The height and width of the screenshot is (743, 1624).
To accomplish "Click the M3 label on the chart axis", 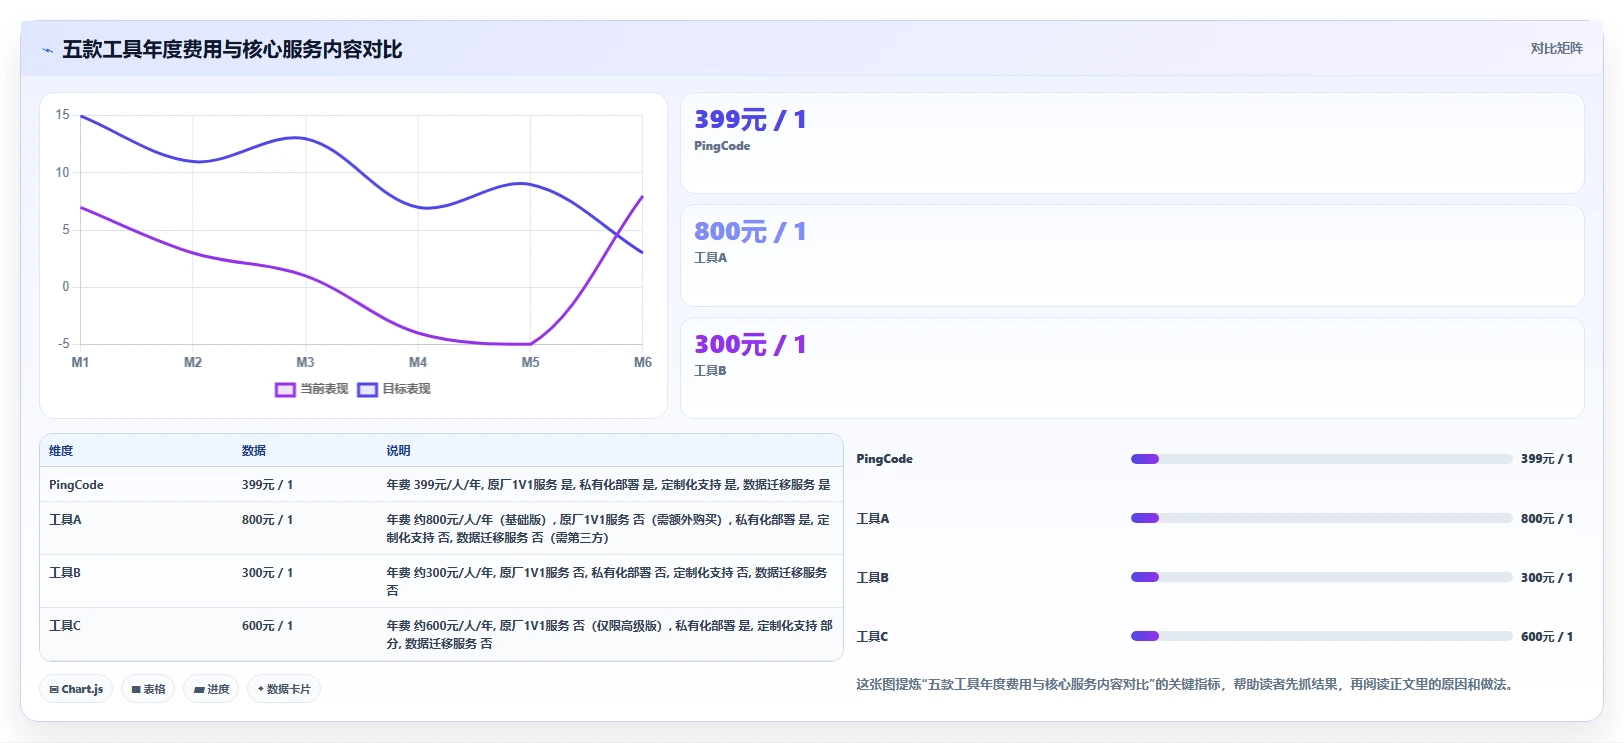I will tap(305, 362).
